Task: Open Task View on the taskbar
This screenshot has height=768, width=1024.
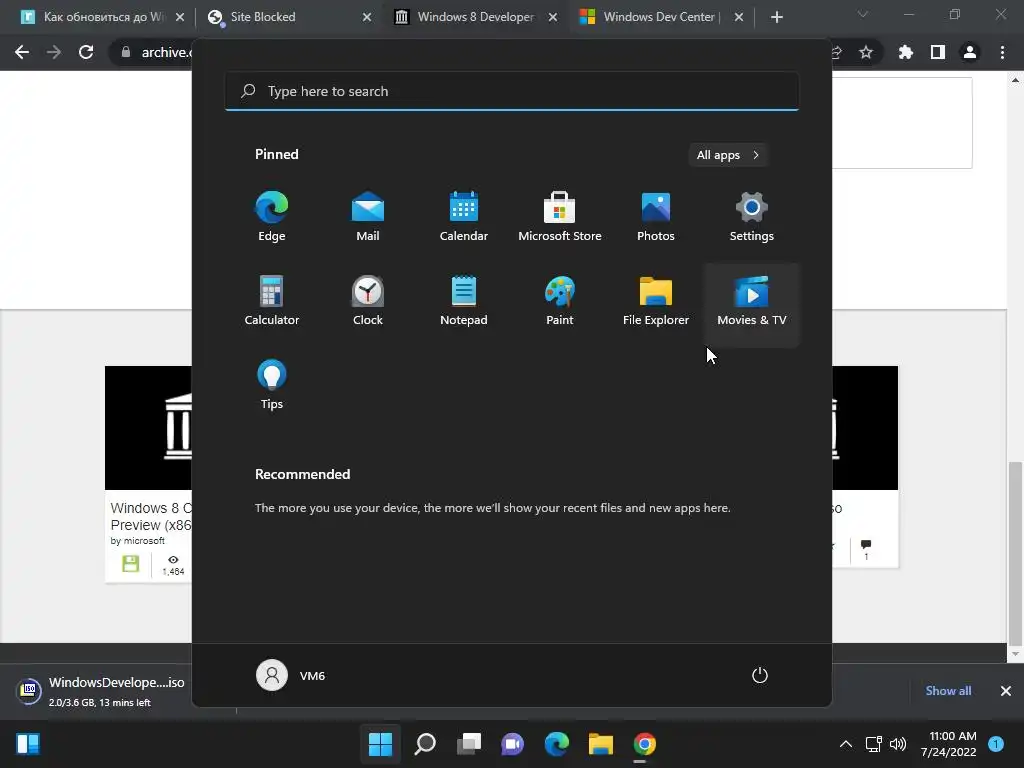Action: pos(468,744)
